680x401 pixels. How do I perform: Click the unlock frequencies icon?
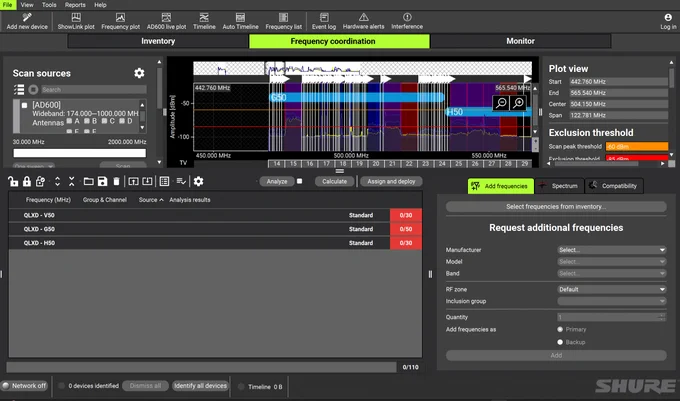tap(13, 181)
